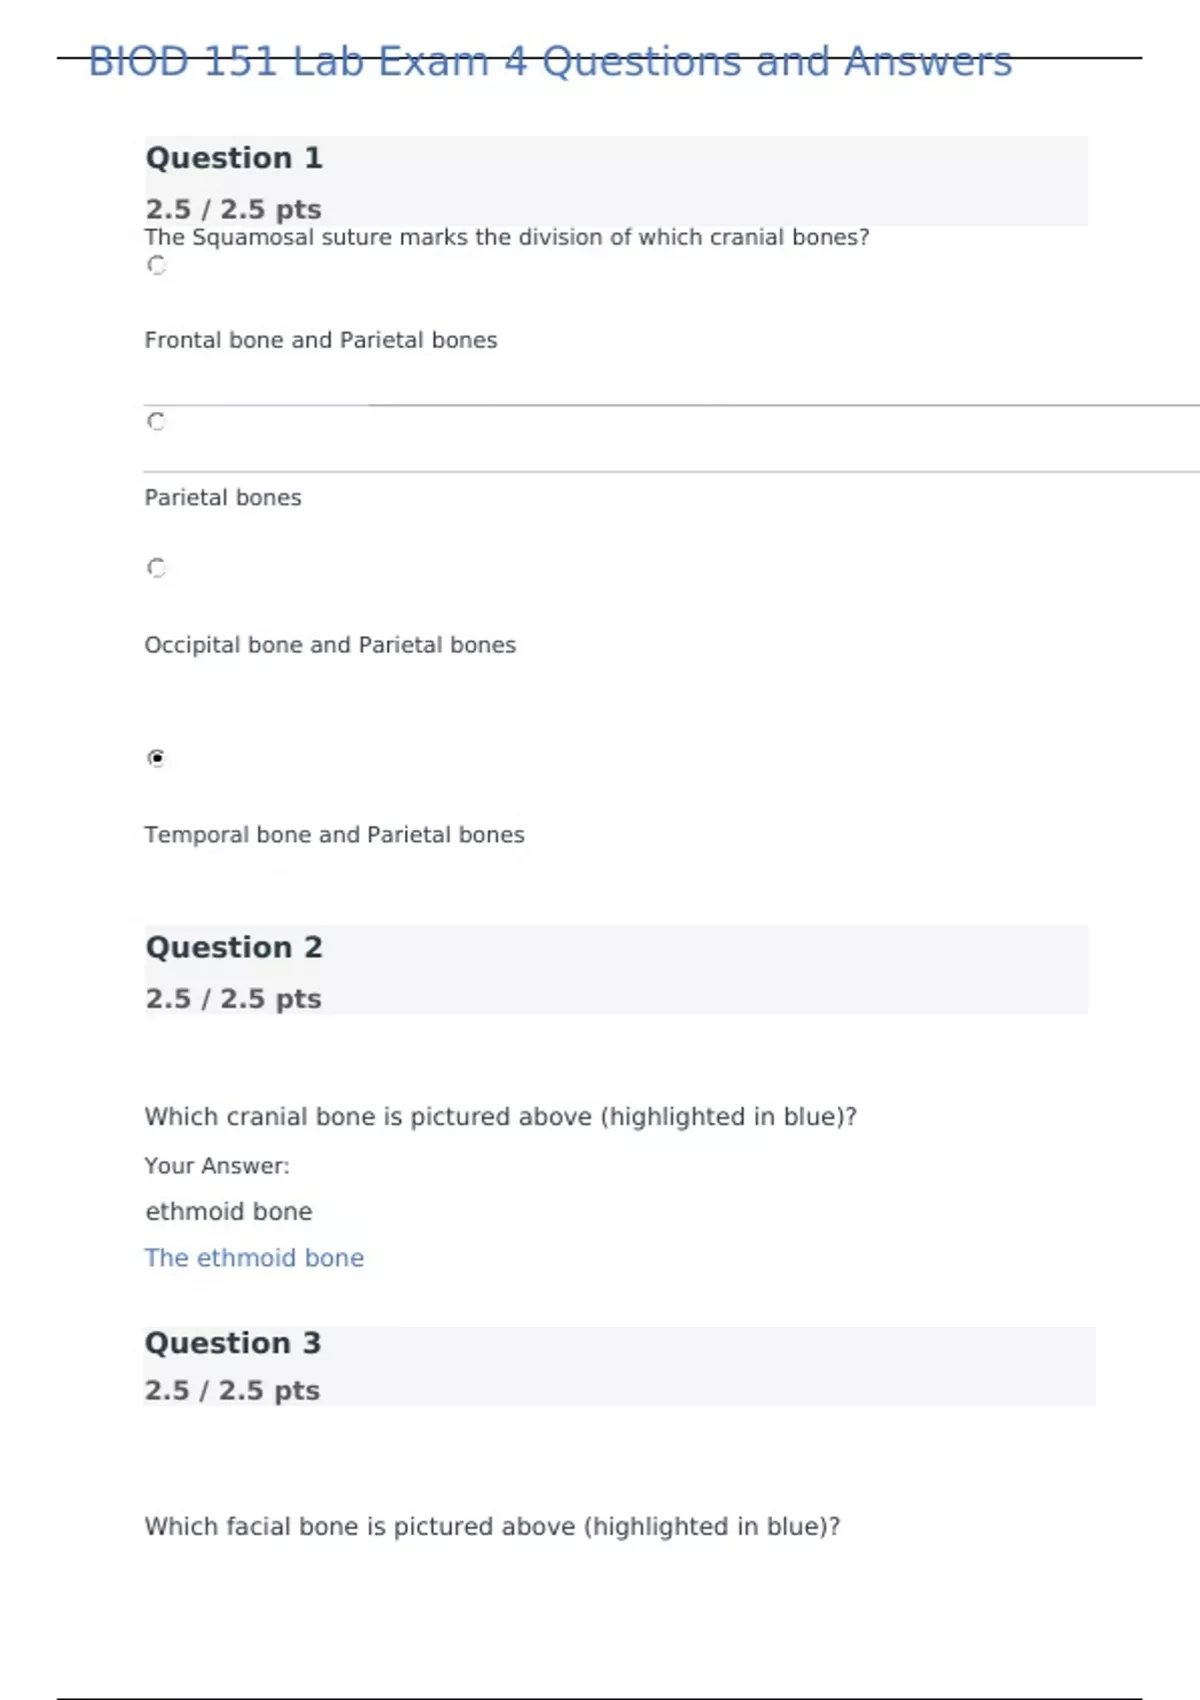Select the Frontal bone and Parietal bones radio button
Image resolution: width=1200 pixels, height=1700 pixels.
coord(156,265)
